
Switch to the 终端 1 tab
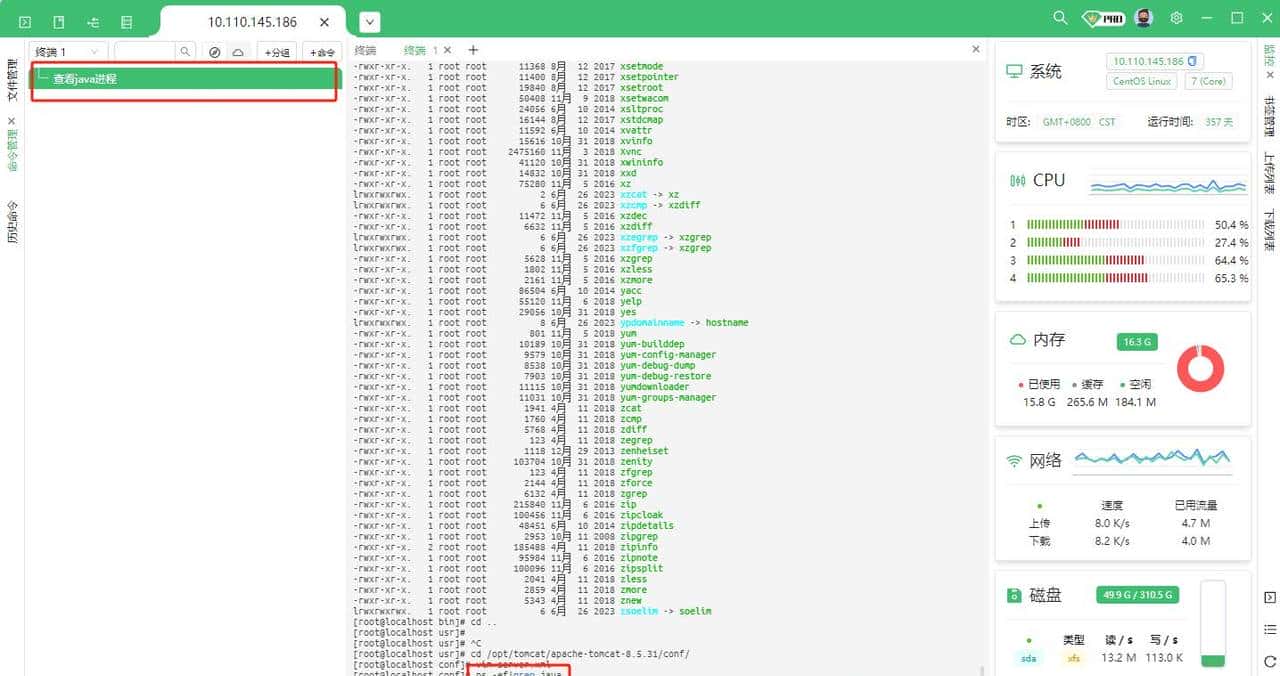point(421,50)
